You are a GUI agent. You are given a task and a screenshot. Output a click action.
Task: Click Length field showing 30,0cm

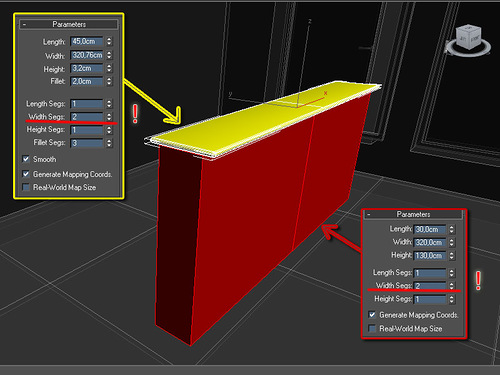click(430, 229)
